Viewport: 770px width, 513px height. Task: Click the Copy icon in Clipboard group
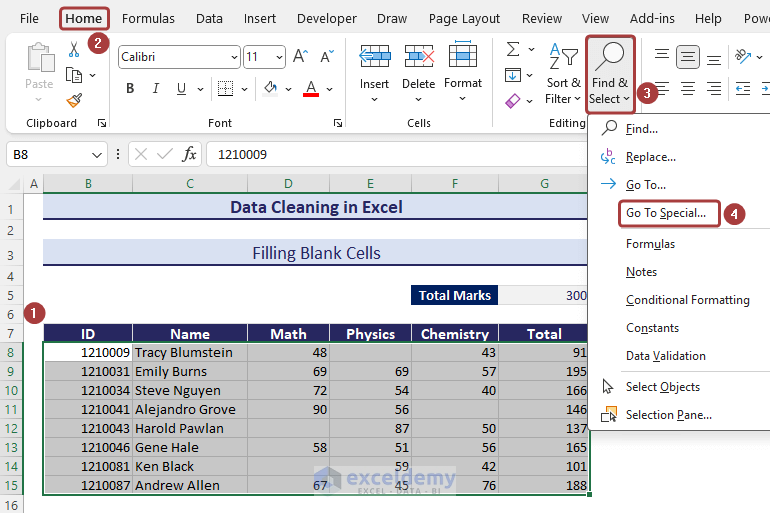[x=74, y=75]
